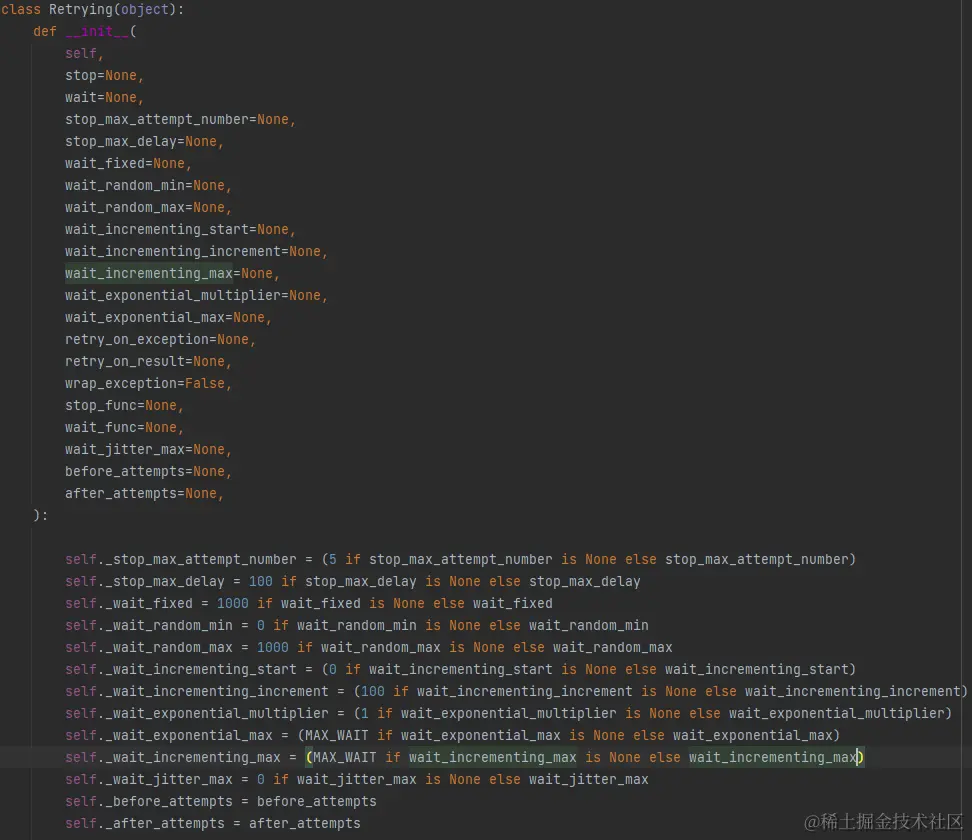Screen dimensions: 972x840
Task: Click the wait_random_max=None parameter
Action: [148, 207]
